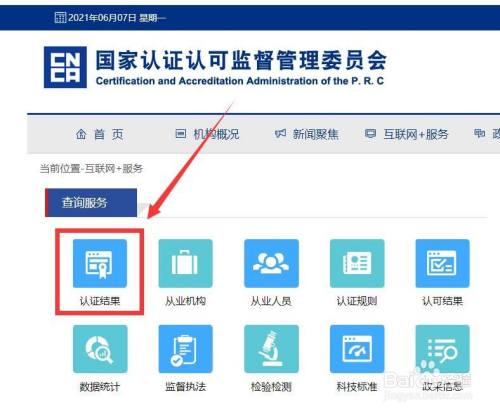The width and height of the screenshot is (500, 413).
Task: Click the 认可结果 text label
Action: [x=442, y=301]
